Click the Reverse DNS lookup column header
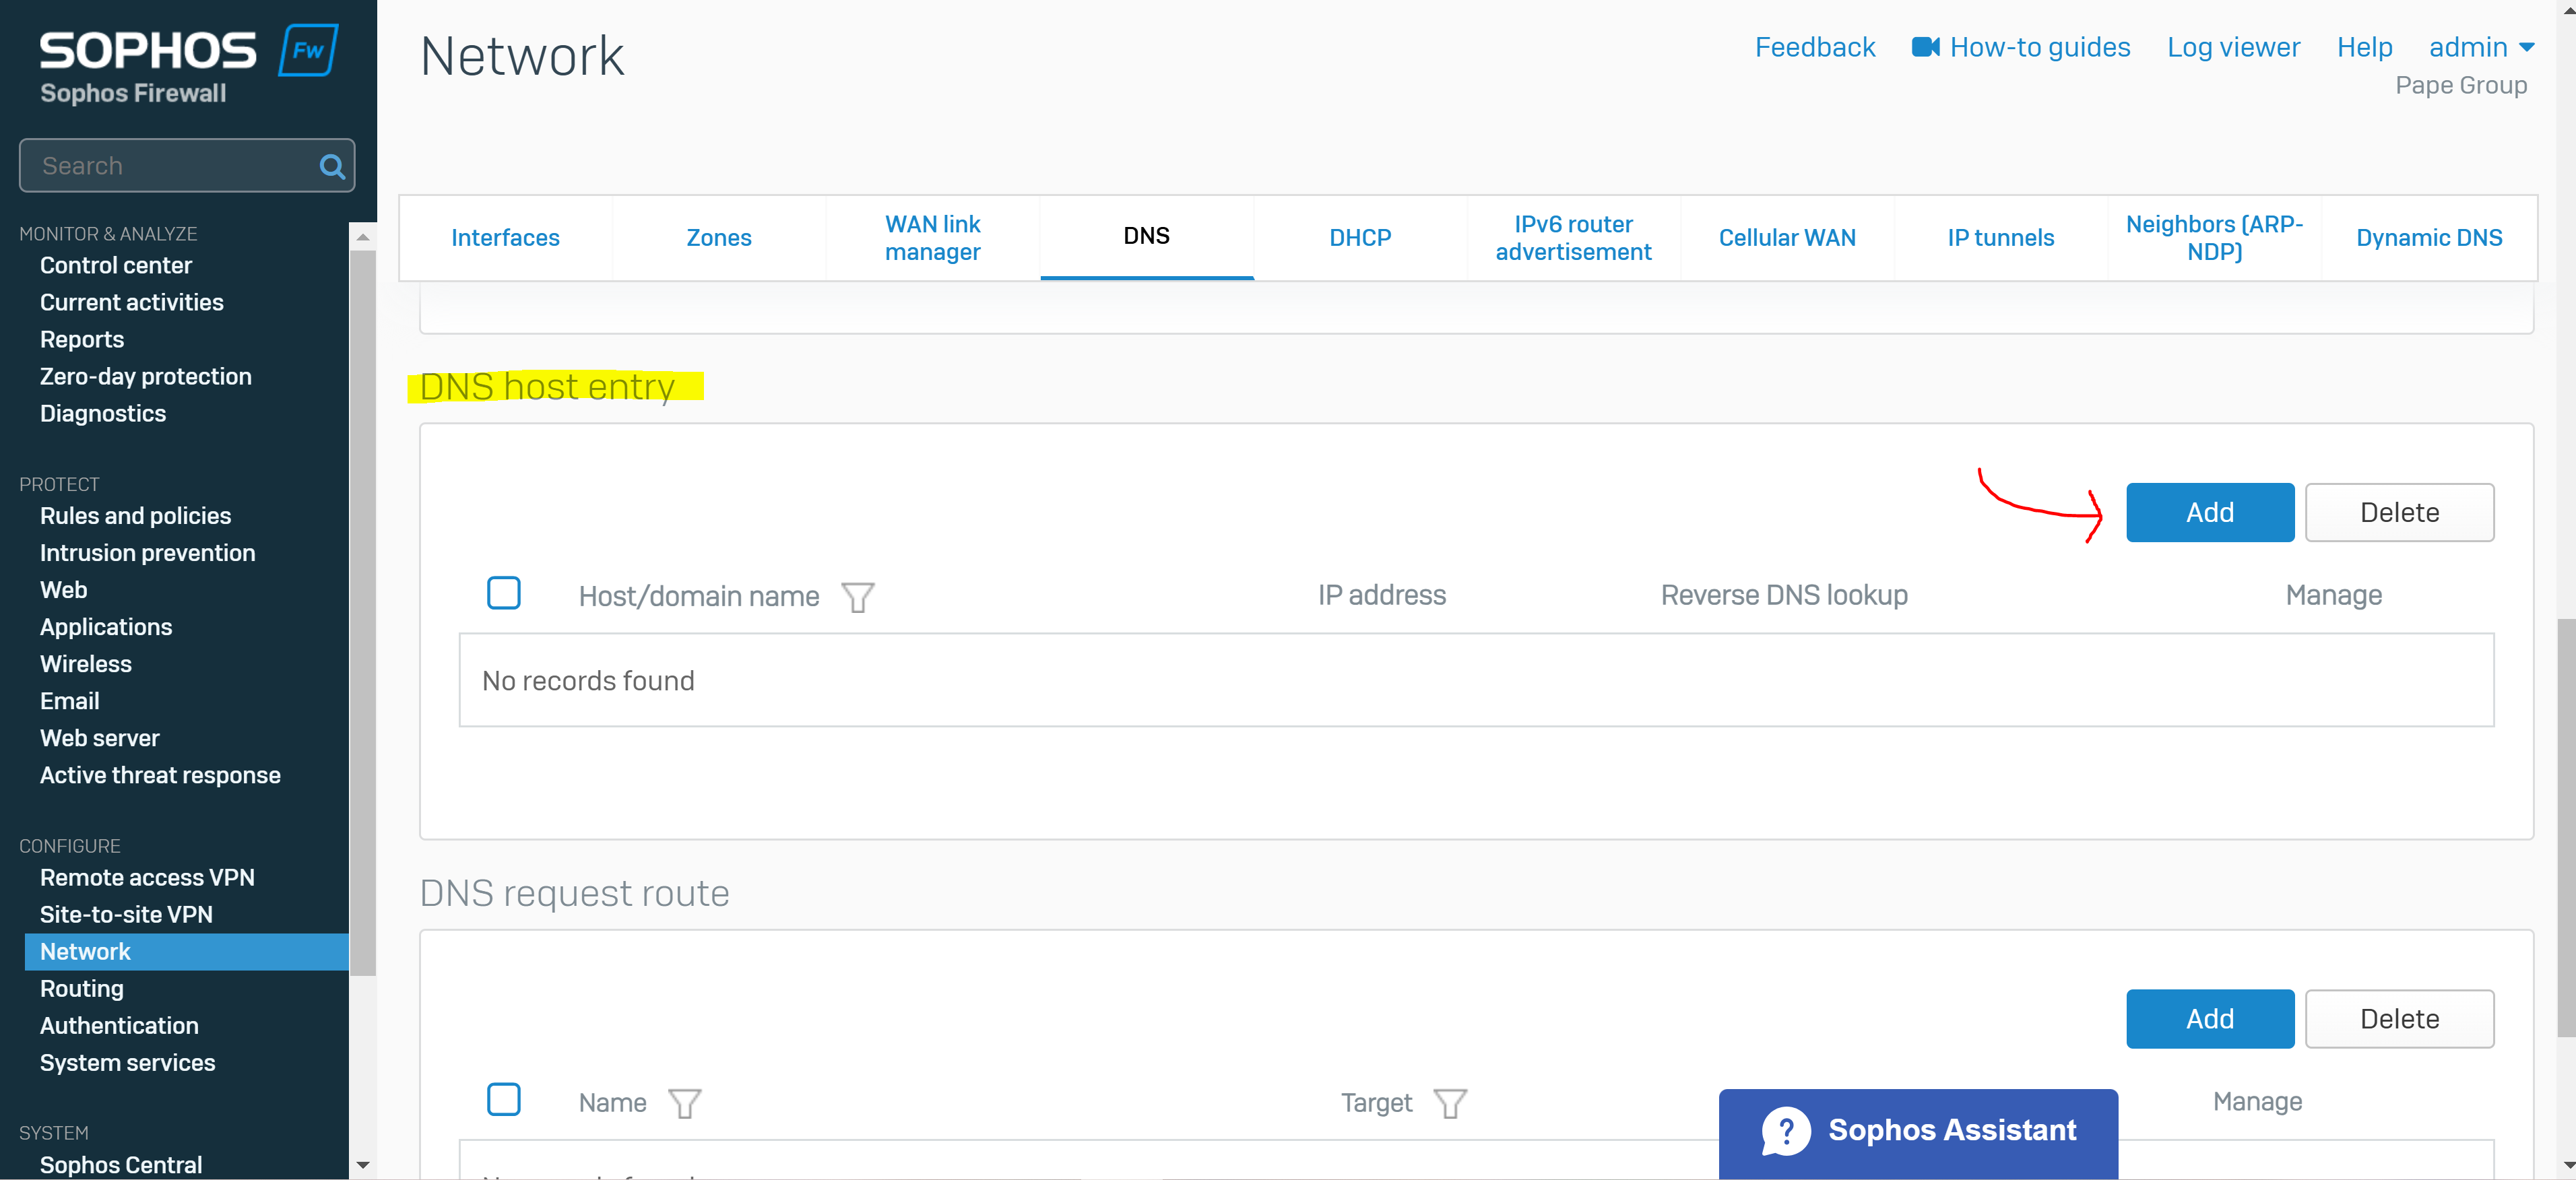This screenshot has width=2576, height=1180. (1784, 595)
